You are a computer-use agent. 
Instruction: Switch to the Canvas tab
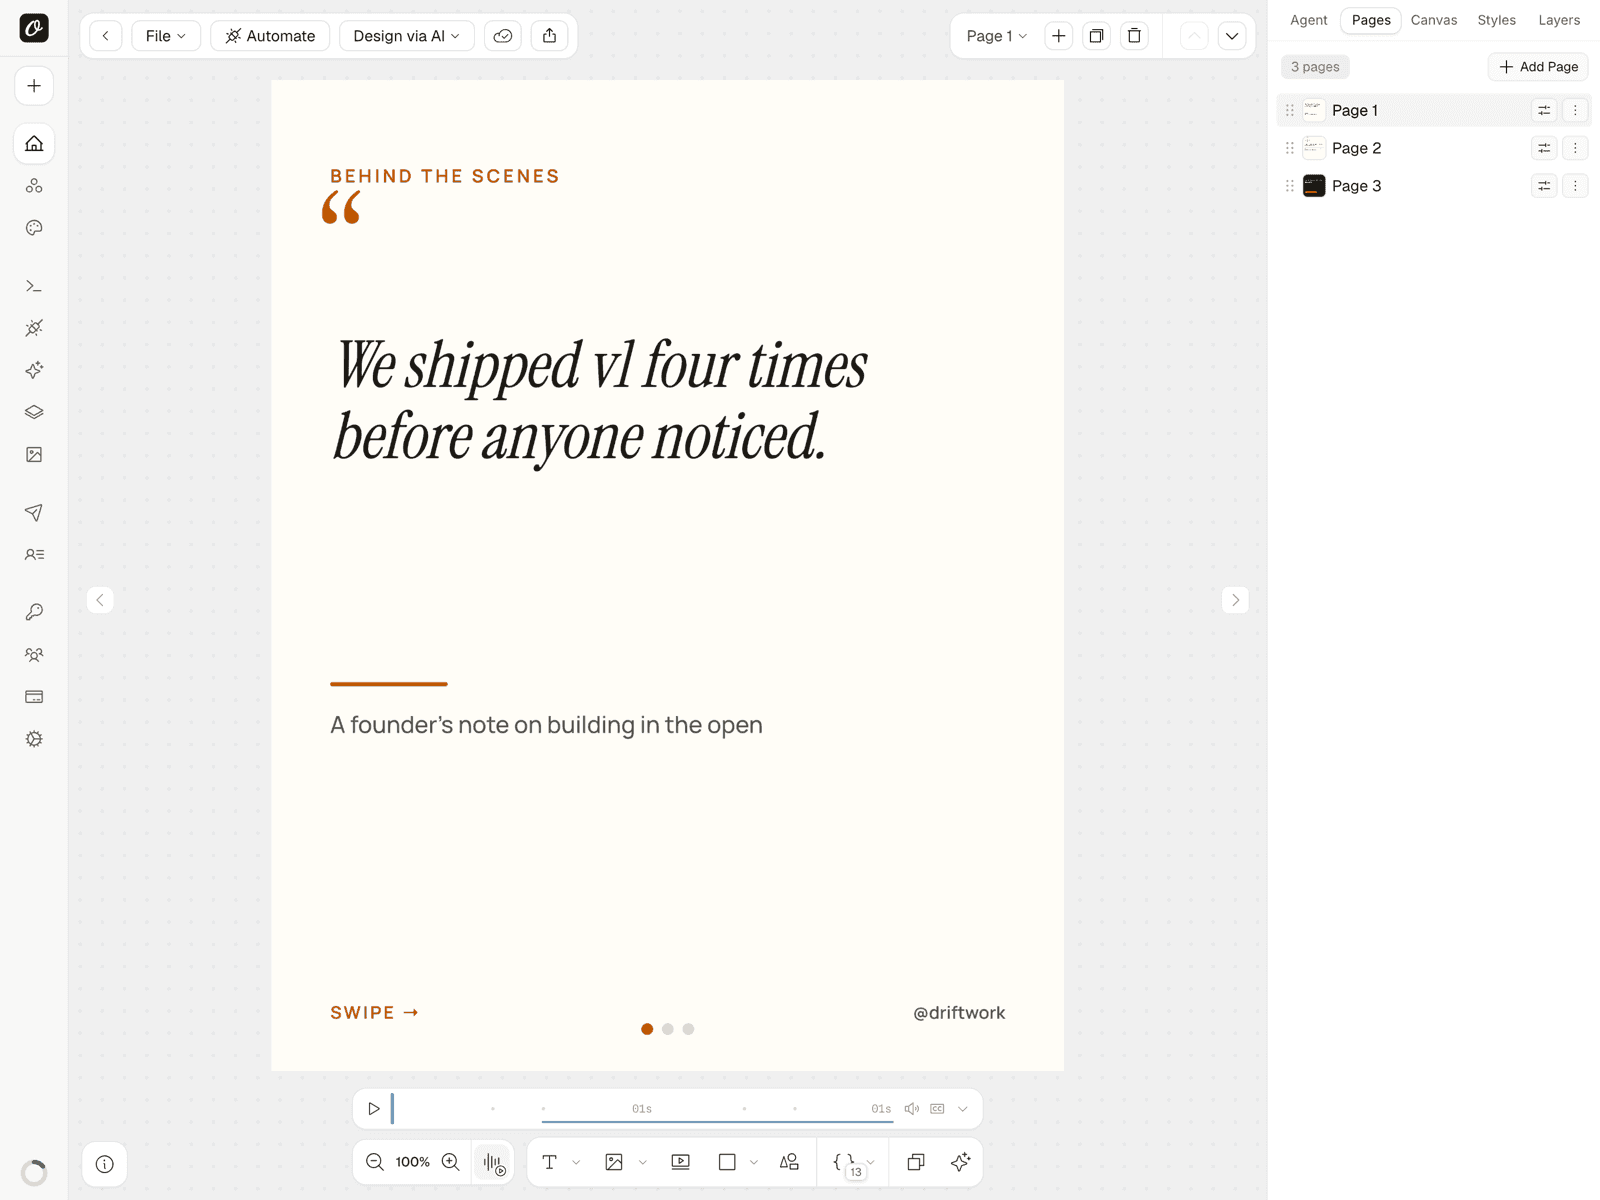(x=1434, y=20)
